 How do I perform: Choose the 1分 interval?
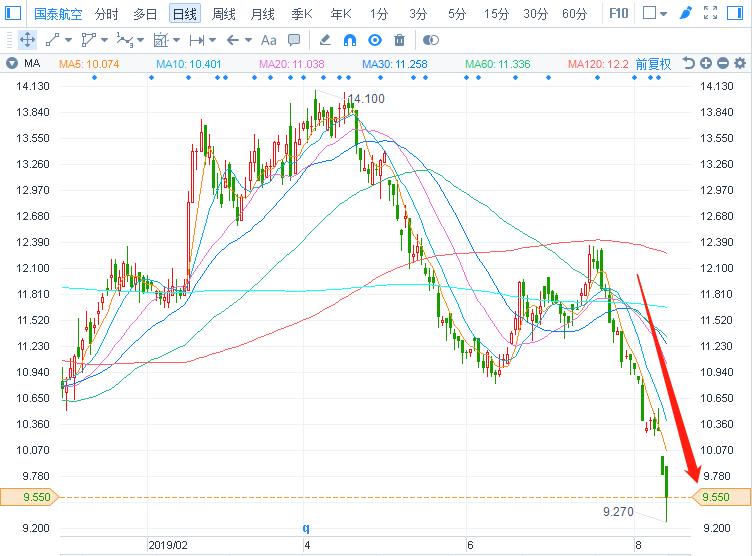pyautogui.click(x=379, y=14)
